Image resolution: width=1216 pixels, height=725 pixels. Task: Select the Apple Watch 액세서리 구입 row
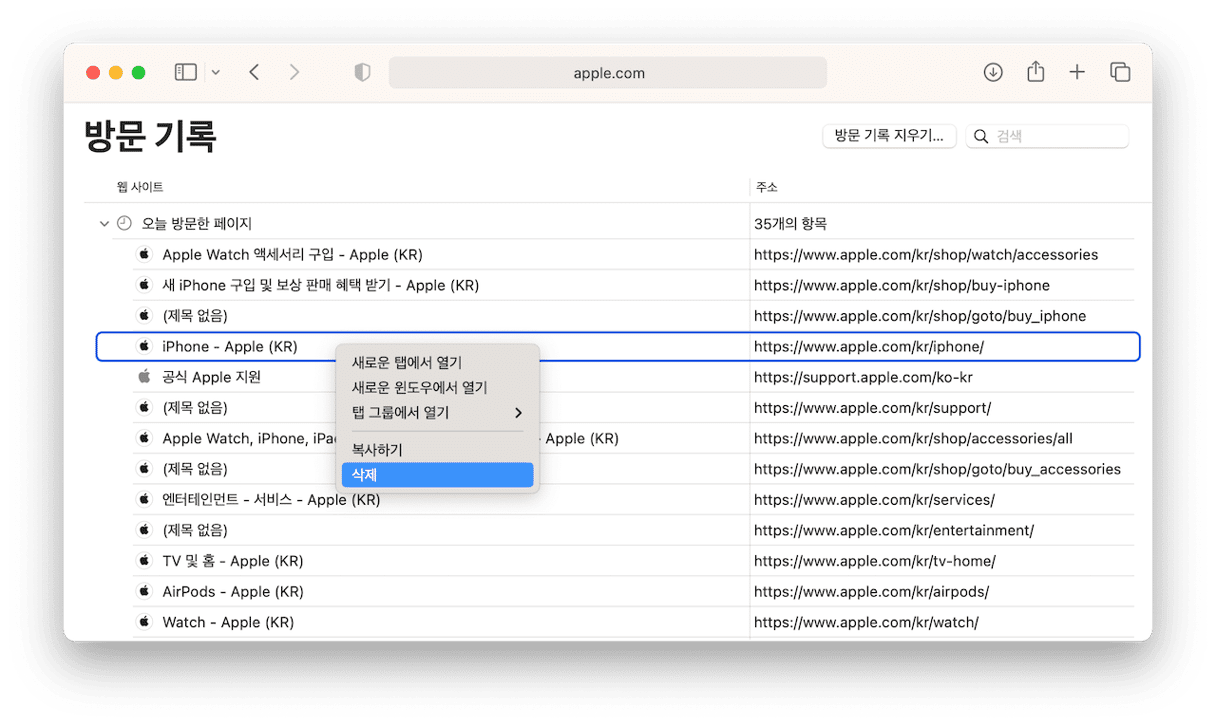point(634,254)
